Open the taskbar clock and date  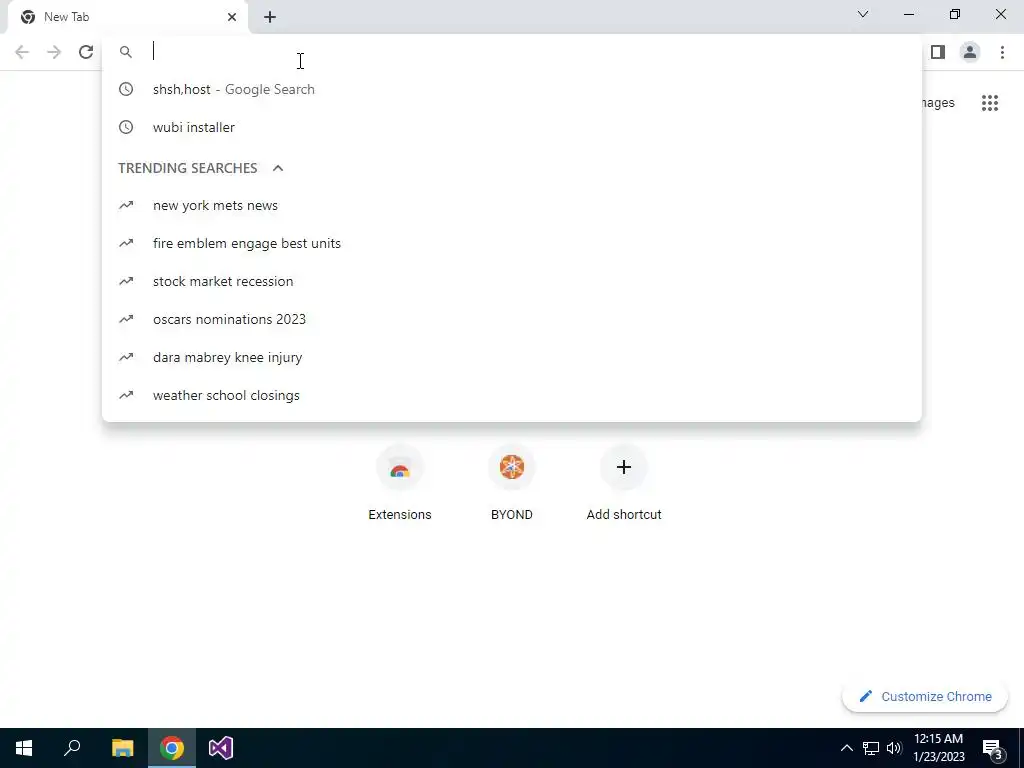tap(938, 748)
